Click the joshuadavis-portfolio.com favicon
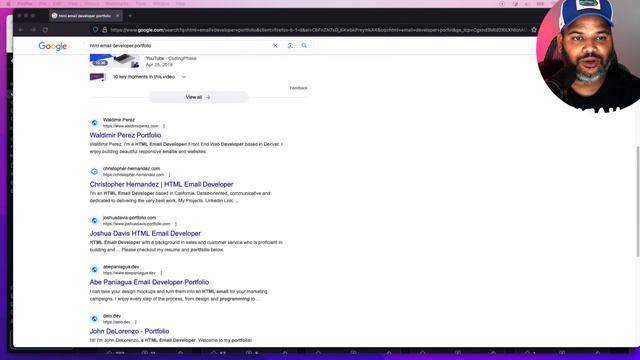 94,220
